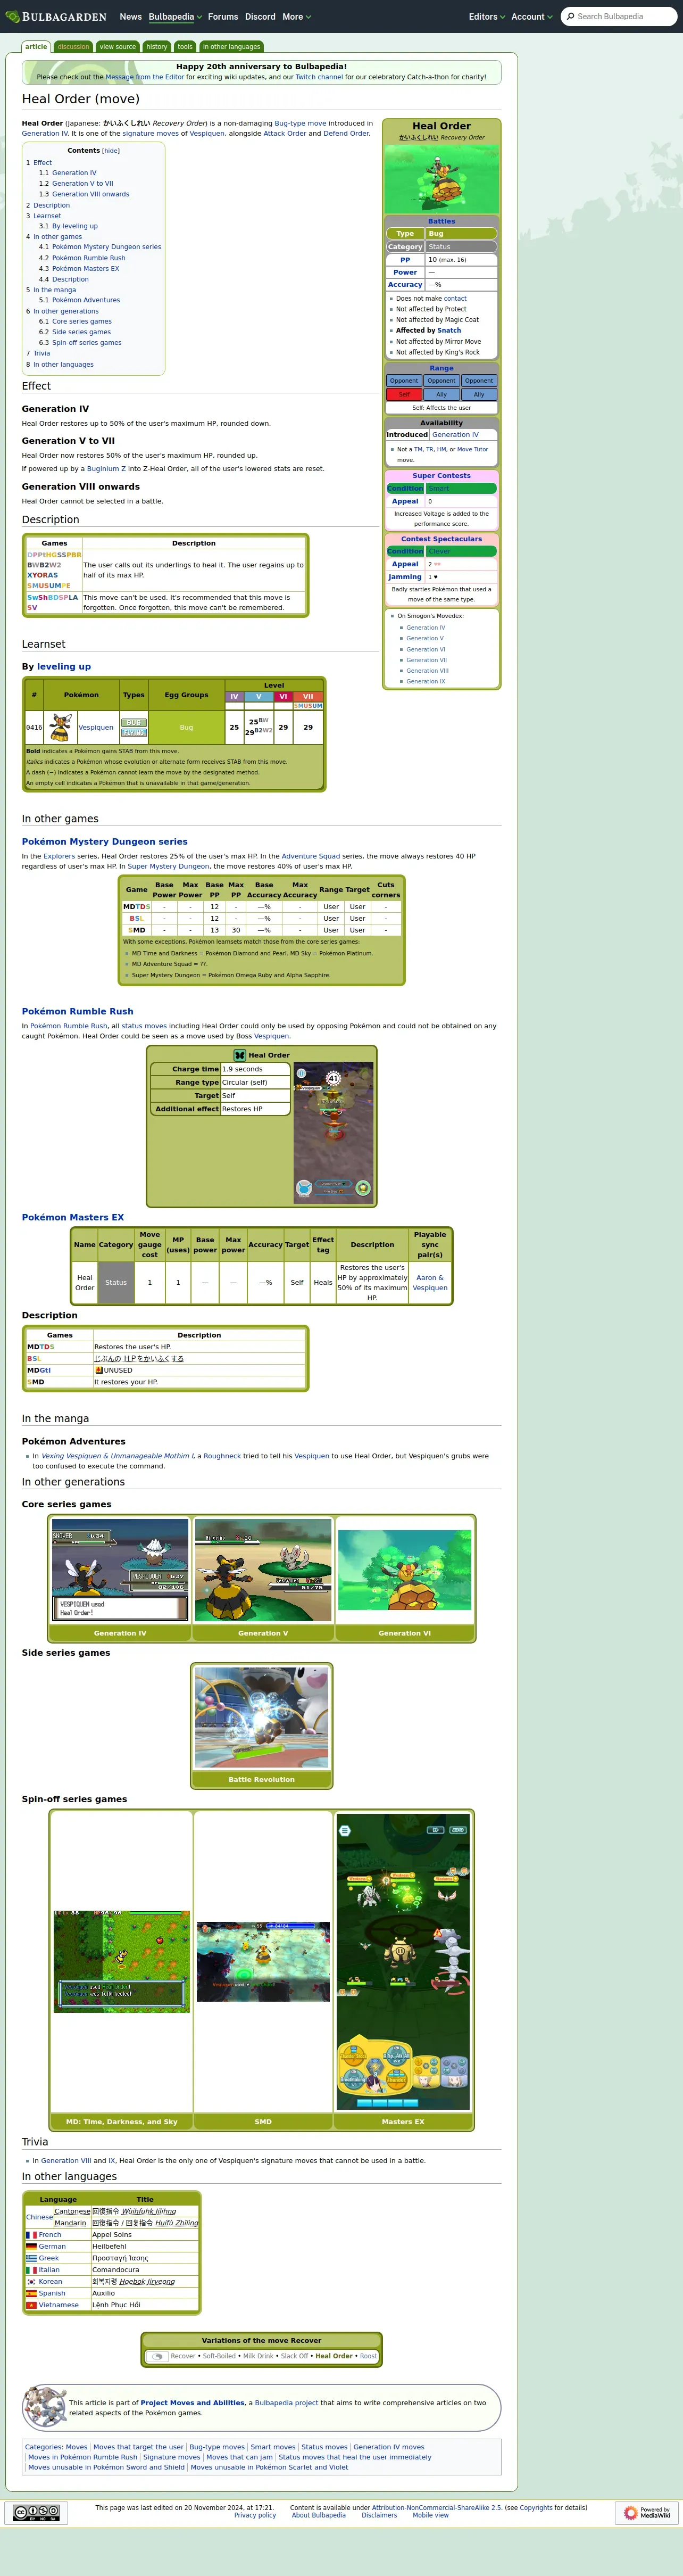The image size is (683, 2576).
Task: Jump to Pokémon Rumble Rush in contents
Action: [89, 258]
